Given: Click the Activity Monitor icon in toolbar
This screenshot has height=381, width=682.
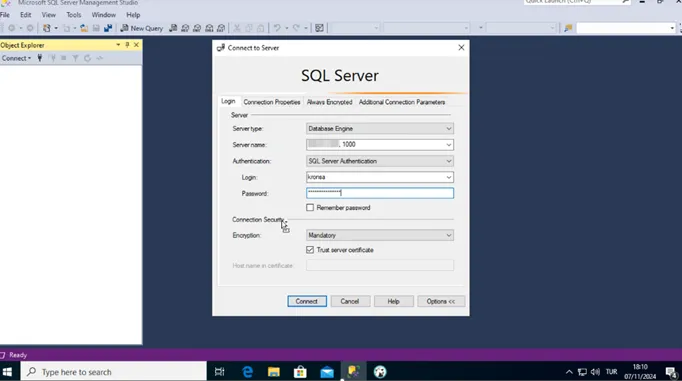Looking at the screenshot, I should [x=319, y=28].
